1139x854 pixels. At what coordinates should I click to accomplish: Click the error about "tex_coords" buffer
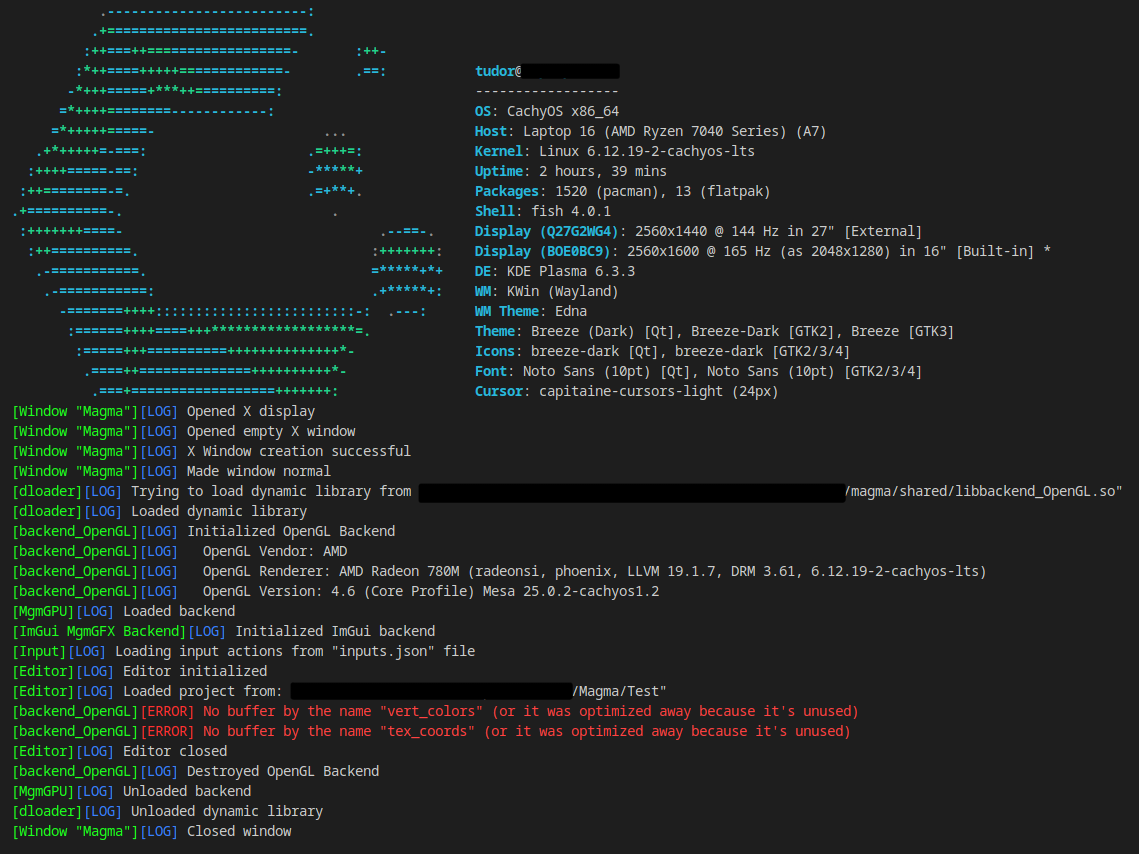coord(431,731)
